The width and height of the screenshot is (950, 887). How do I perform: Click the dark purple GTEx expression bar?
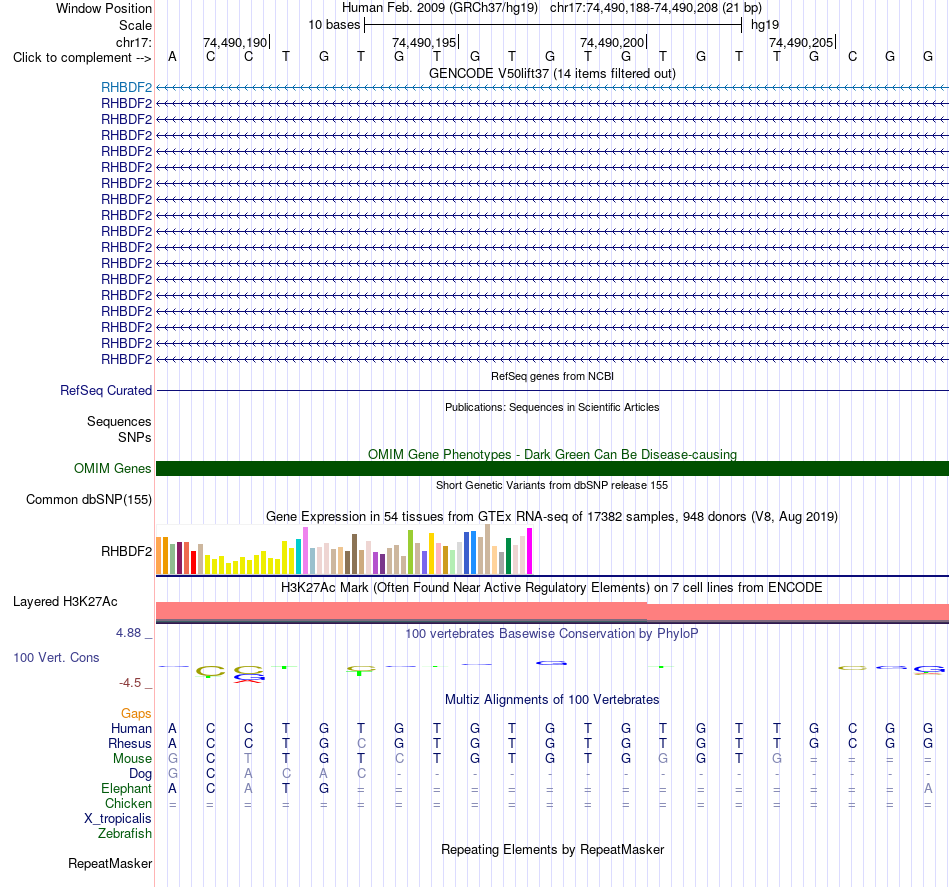point(382,563)
